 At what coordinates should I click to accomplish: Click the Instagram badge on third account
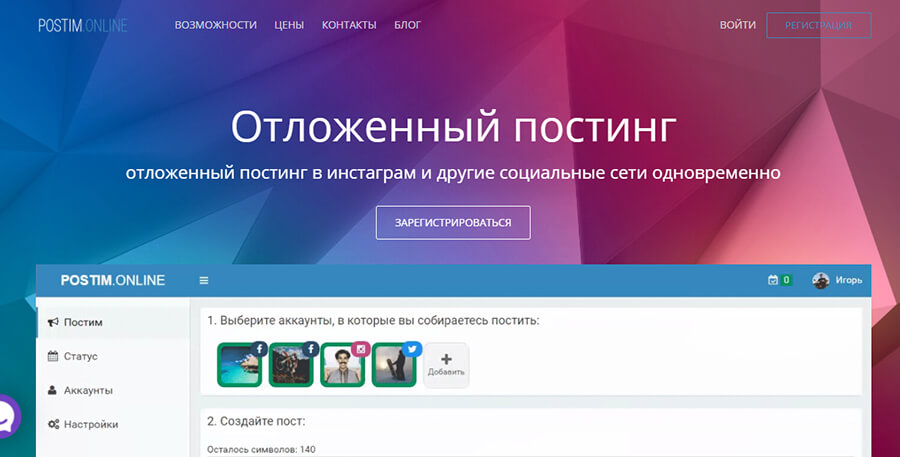pos(361,348)
